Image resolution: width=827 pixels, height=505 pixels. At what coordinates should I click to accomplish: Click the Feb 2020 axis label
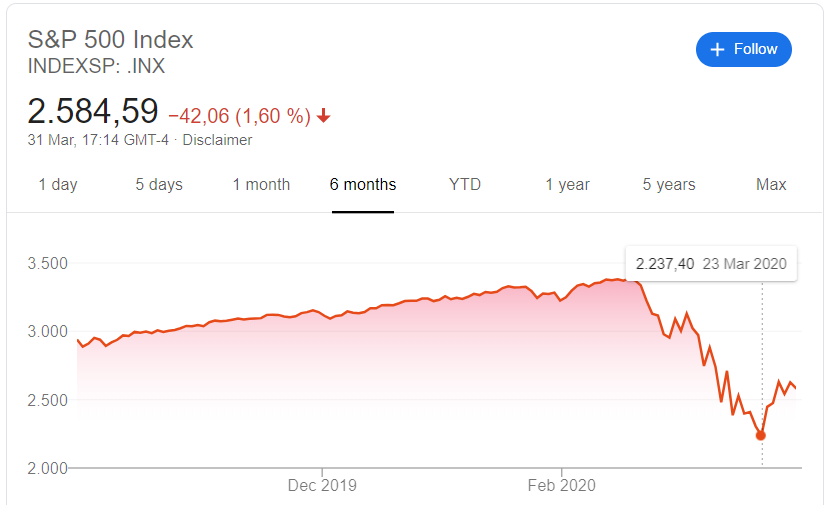[561, 485]
